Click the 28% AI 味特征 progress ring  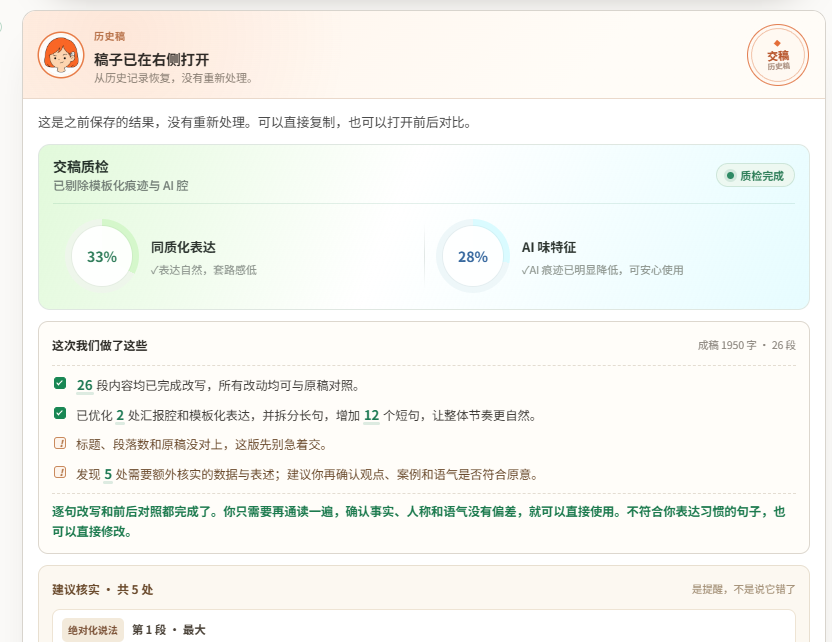(472, 256)
